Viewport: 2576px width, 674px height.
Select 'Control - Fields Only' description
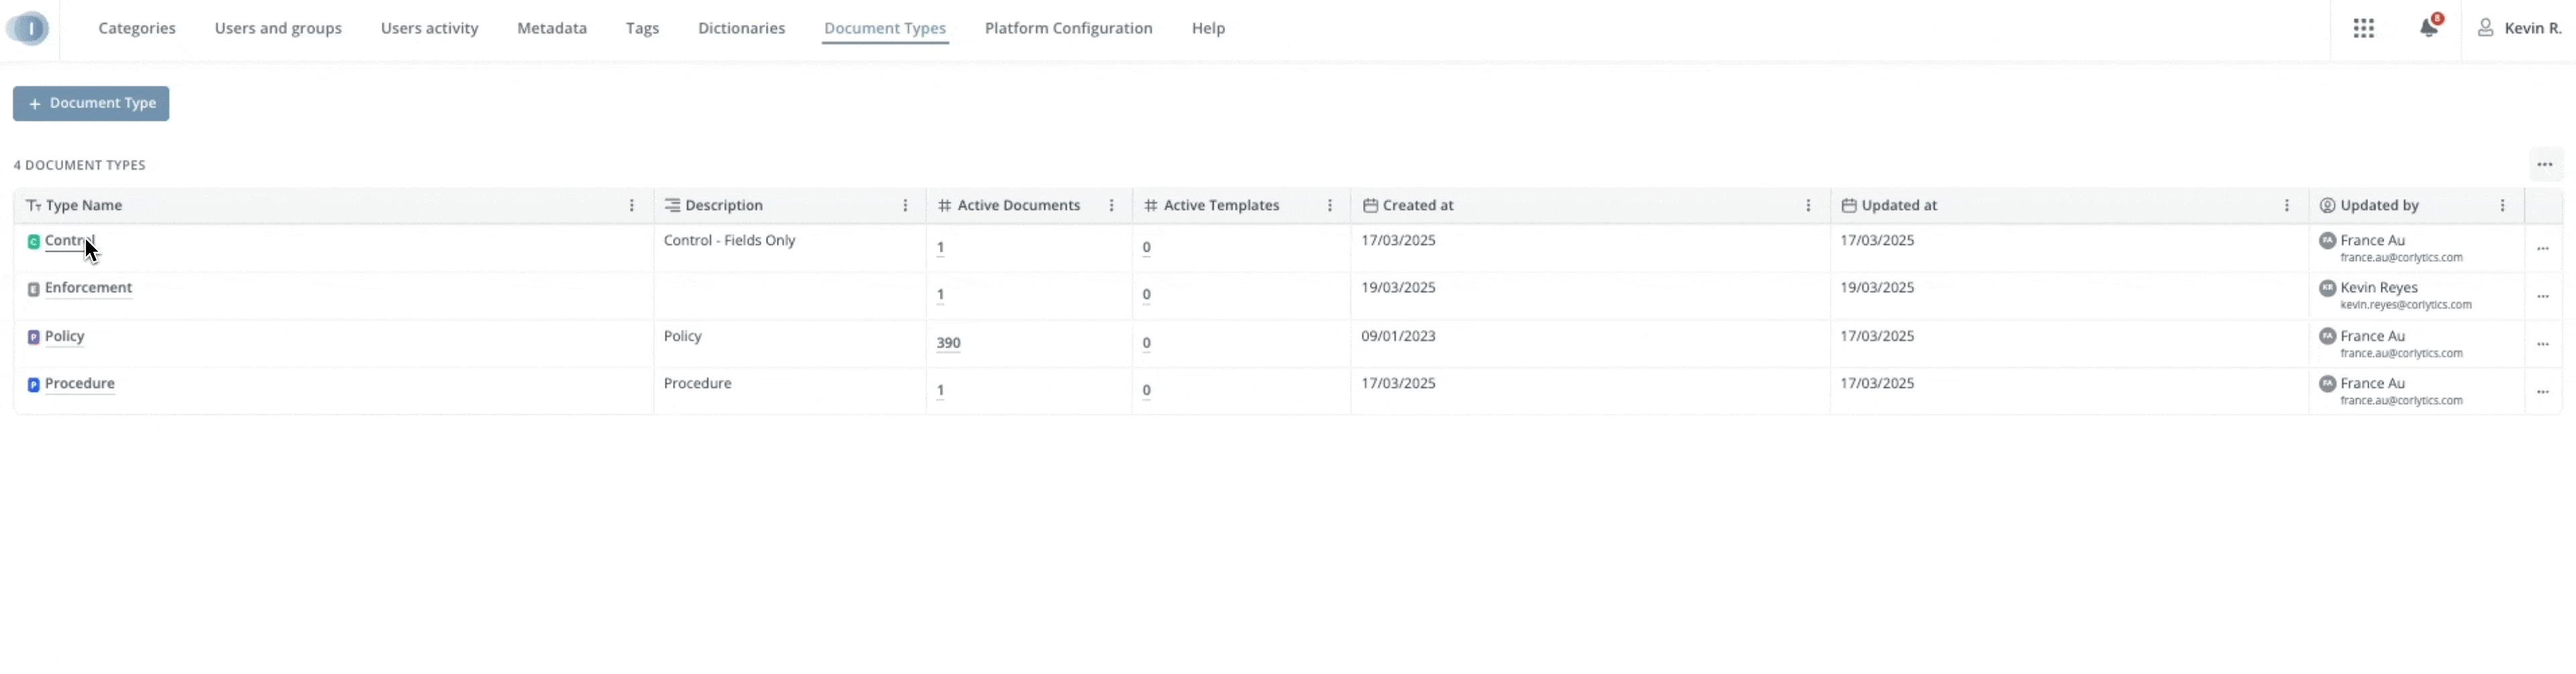coord(729,241)
